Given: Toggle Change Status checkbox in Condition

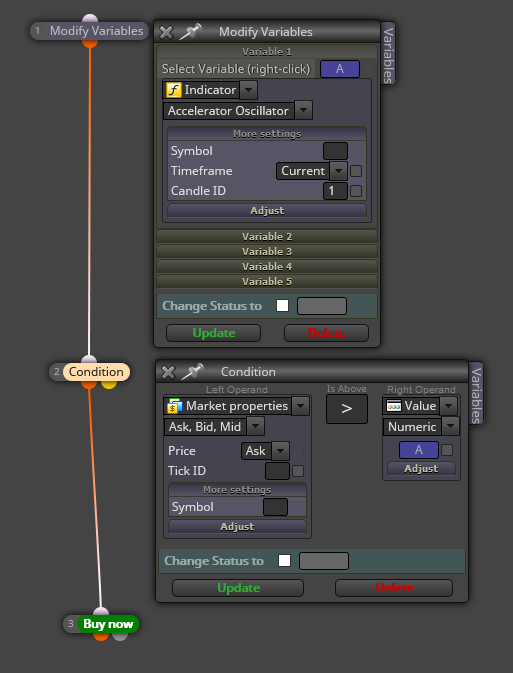Looking at the screenshot, I should (x=284, y=561).
